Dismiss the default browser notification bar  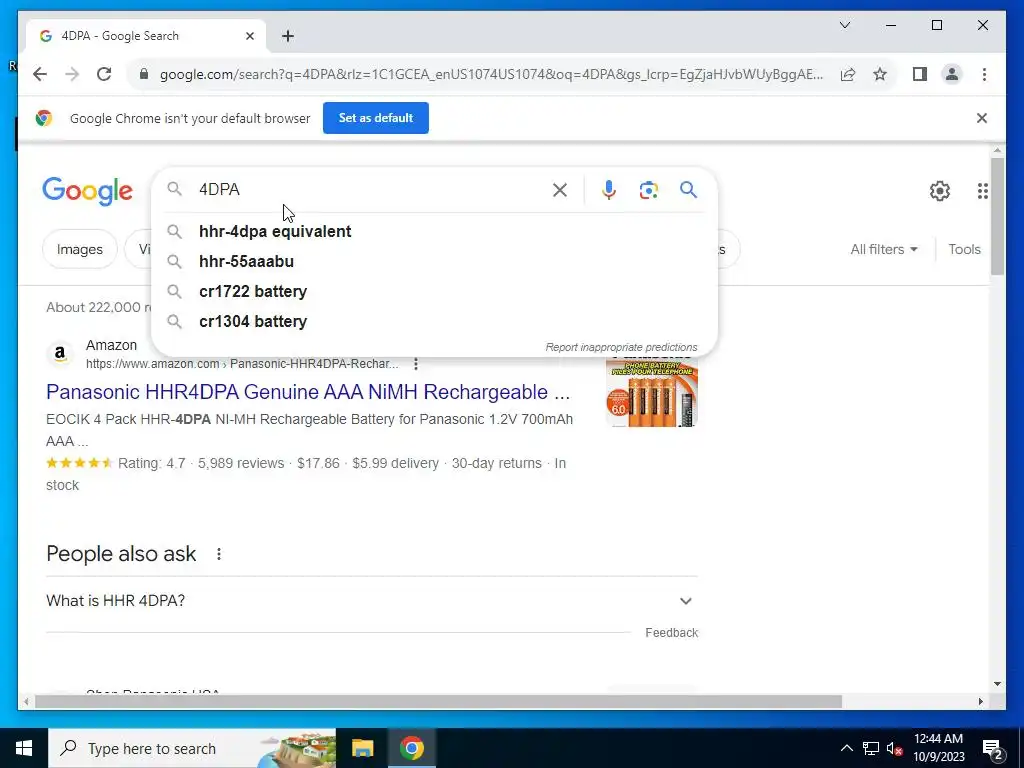pyautogui.click(x=982, y=118)
